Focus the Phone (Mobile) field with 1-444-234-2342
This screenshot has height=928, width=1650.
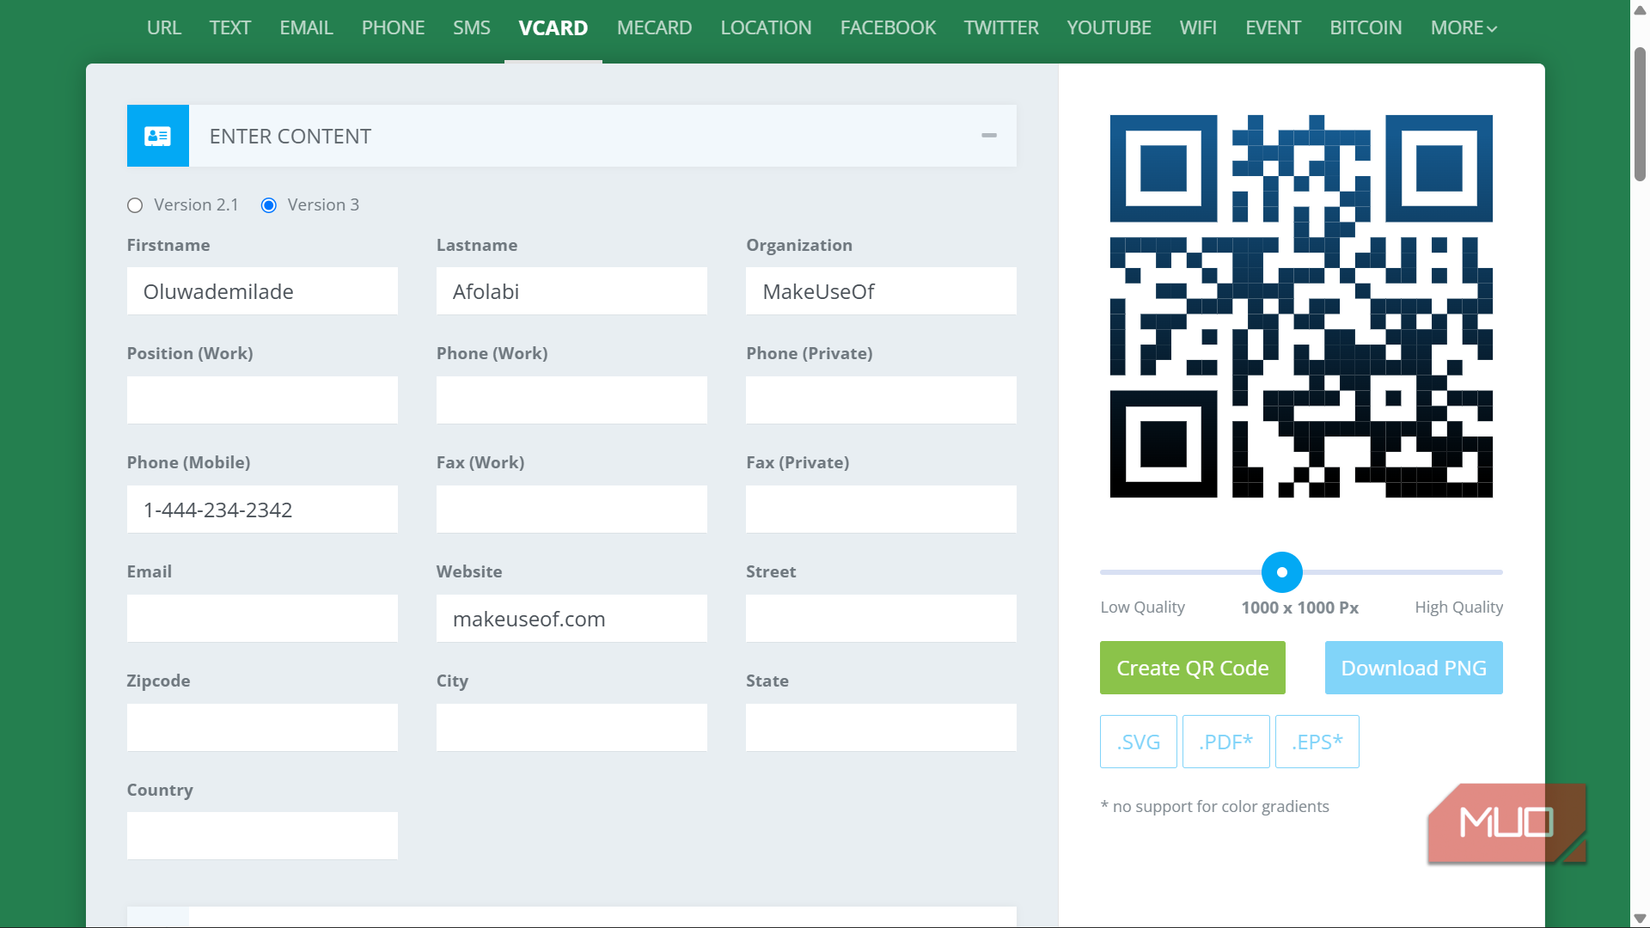[x=262, y=509]
